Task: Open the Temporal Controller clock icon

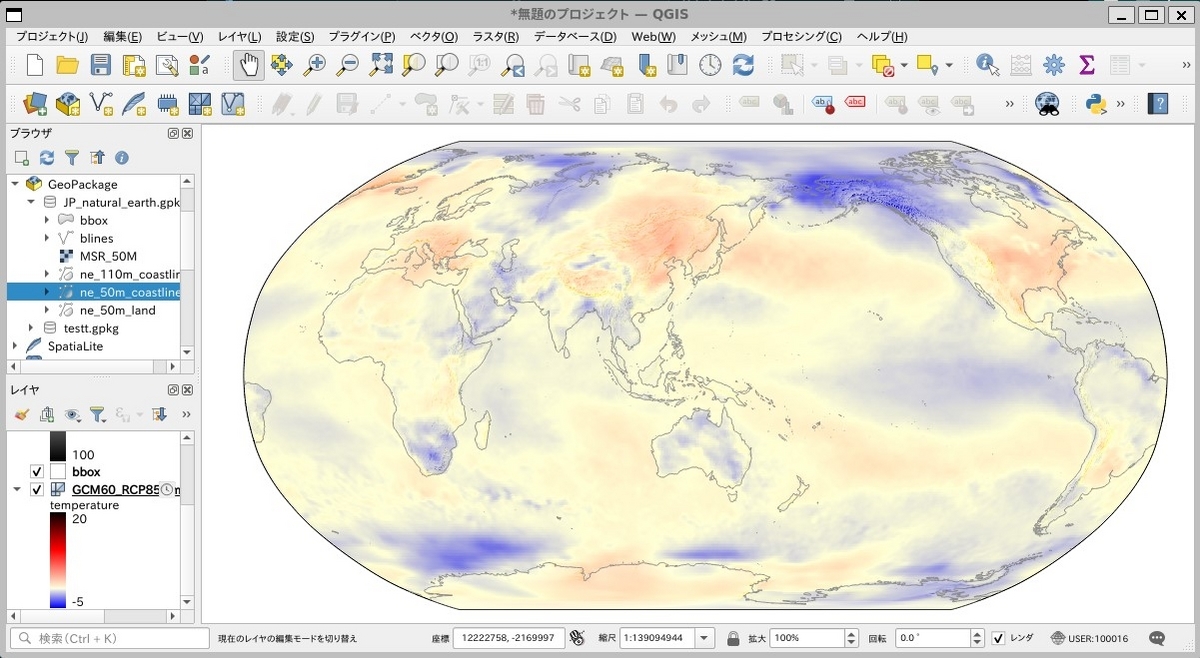Action: tap(710, 65)
